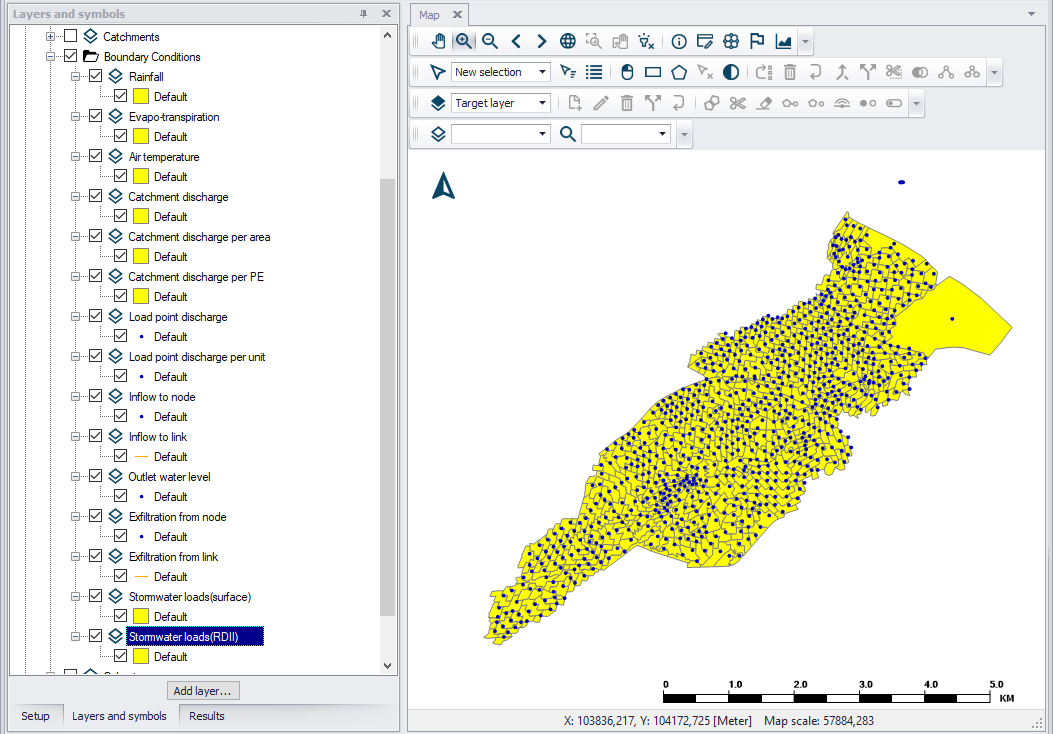Click the grid table tool icon

point(731,42)
